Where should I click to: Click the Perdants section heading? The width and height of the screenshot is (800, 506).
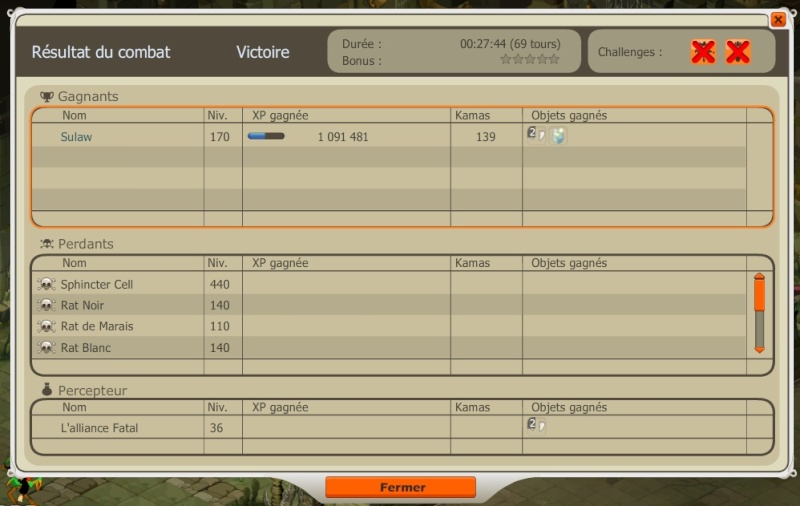point(86,244)
